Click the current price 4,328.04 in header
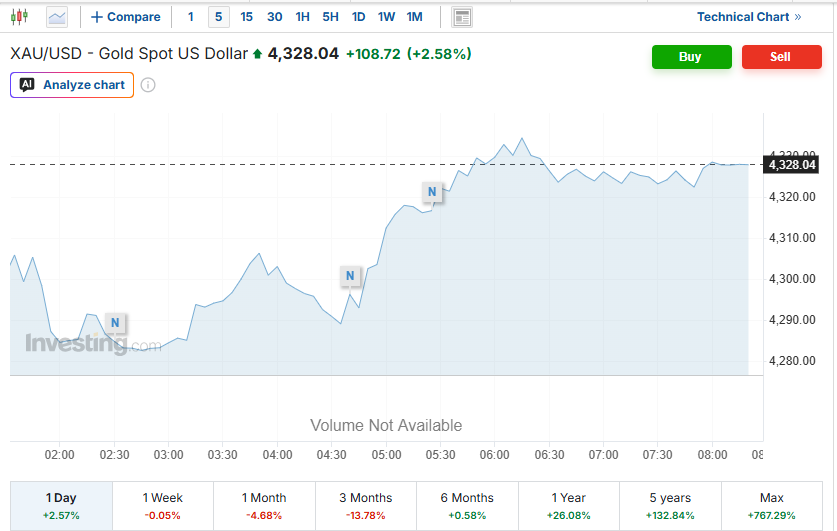 303,54
